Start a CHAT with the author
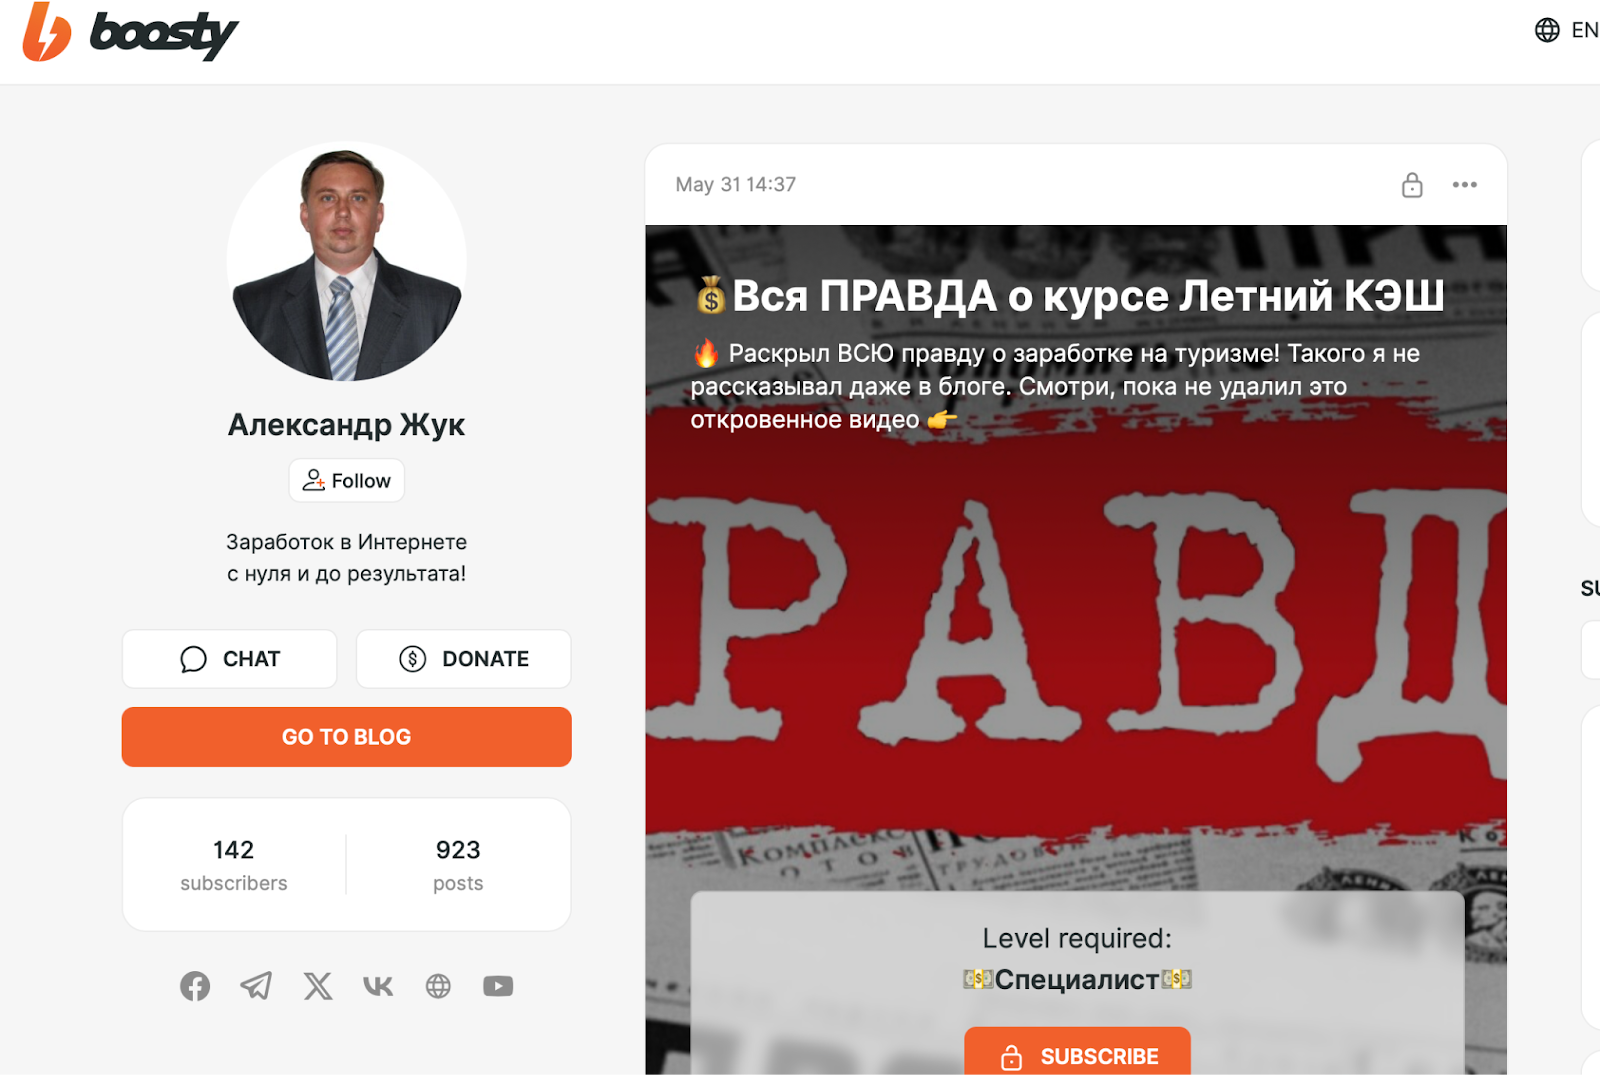Screen dimensions: 1600x1075 [229, 659]
